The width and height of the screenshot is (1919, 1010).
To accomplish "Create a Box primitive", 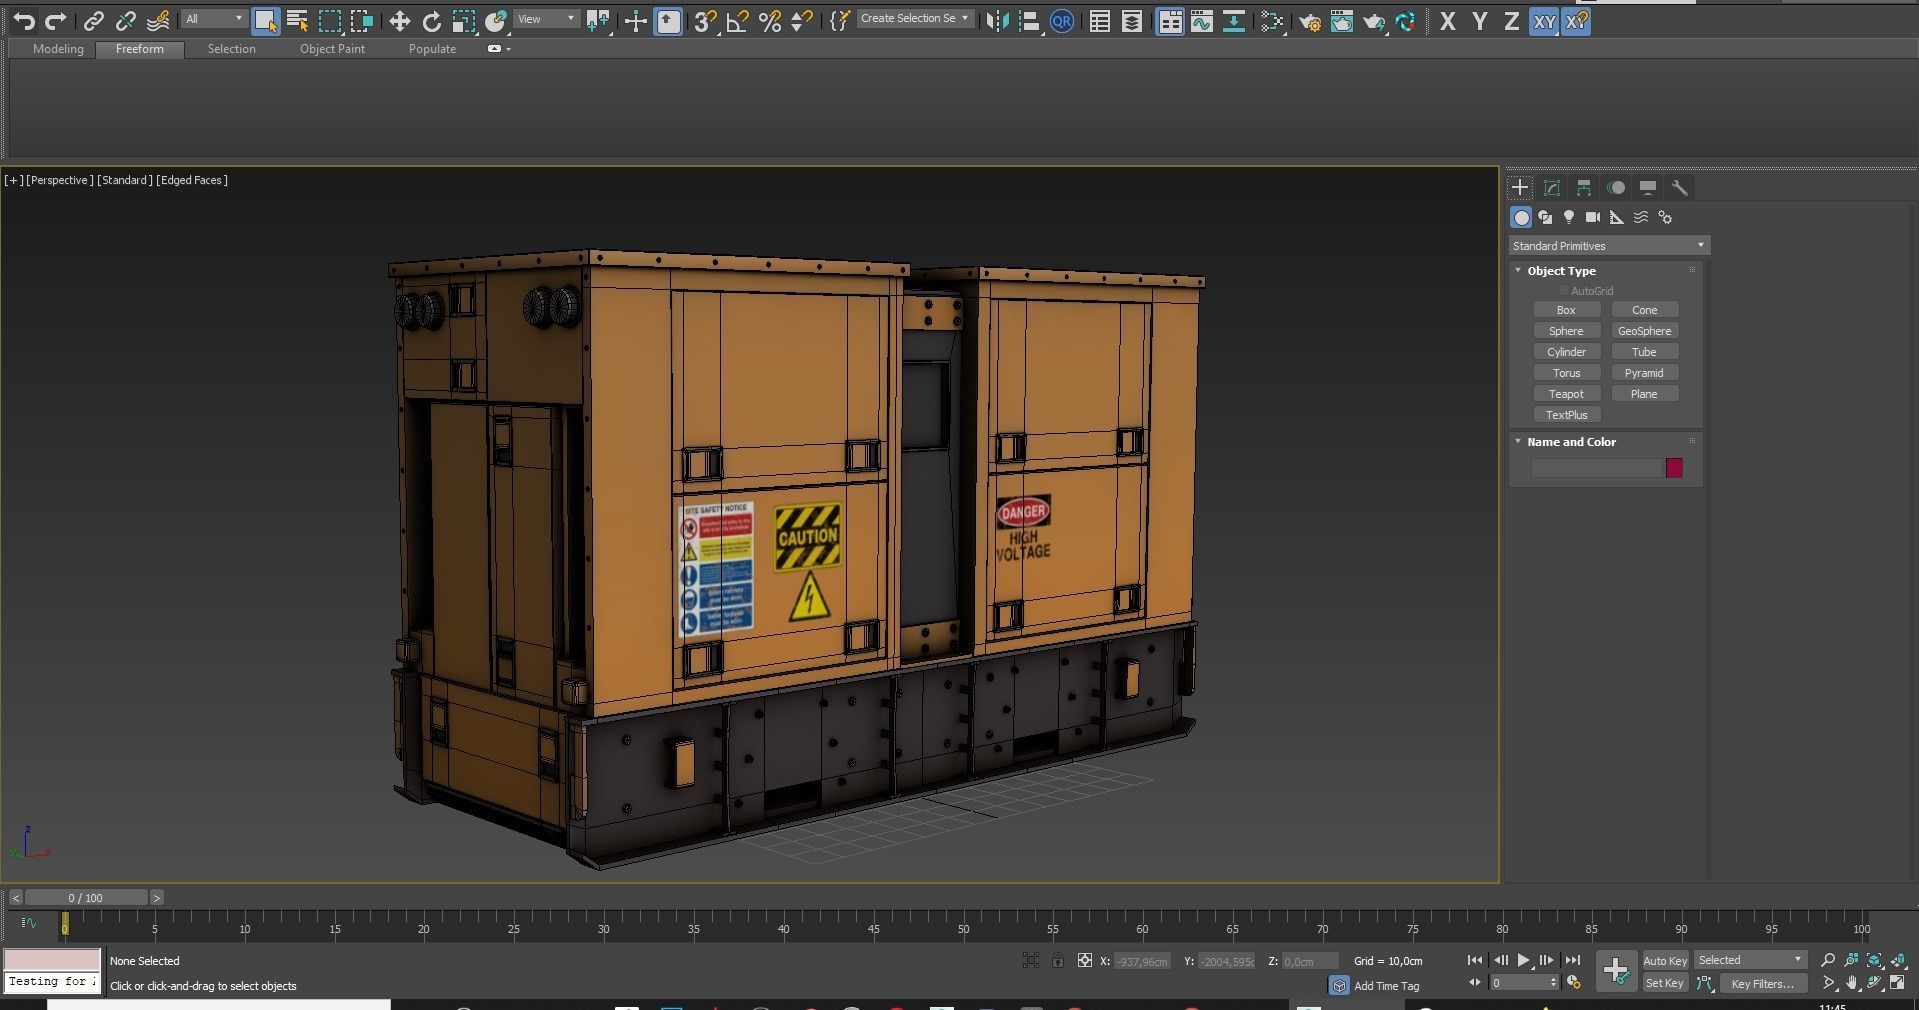I will [x=1566, y=310].
